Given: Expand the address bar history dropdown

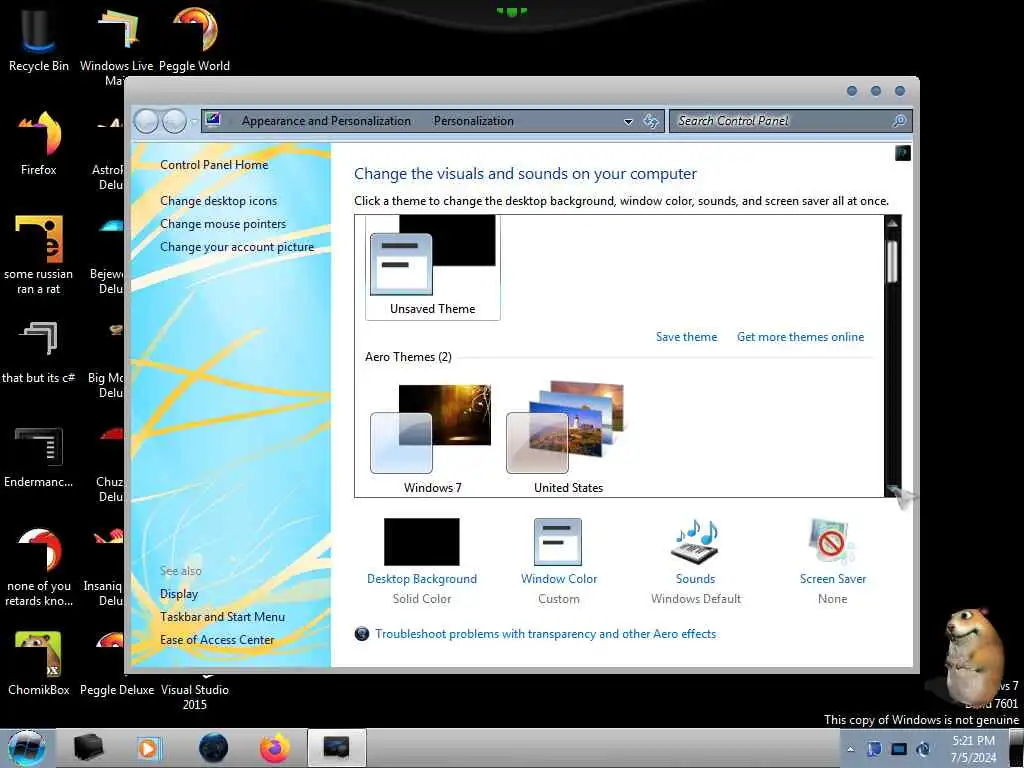Looking at the screenshot, I should pos(628,121).
